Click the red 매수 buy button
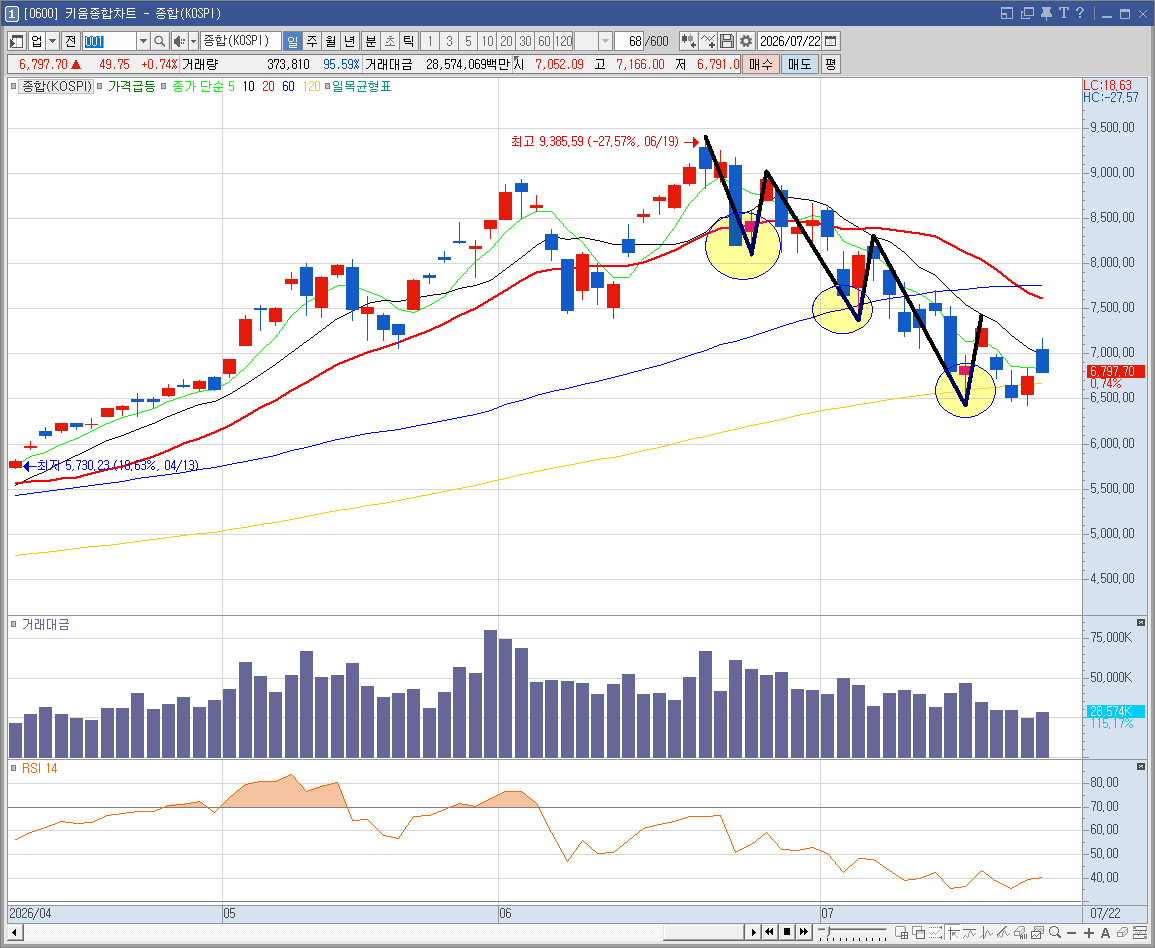Screen dimensions: 1155x948 click(760, 64)
